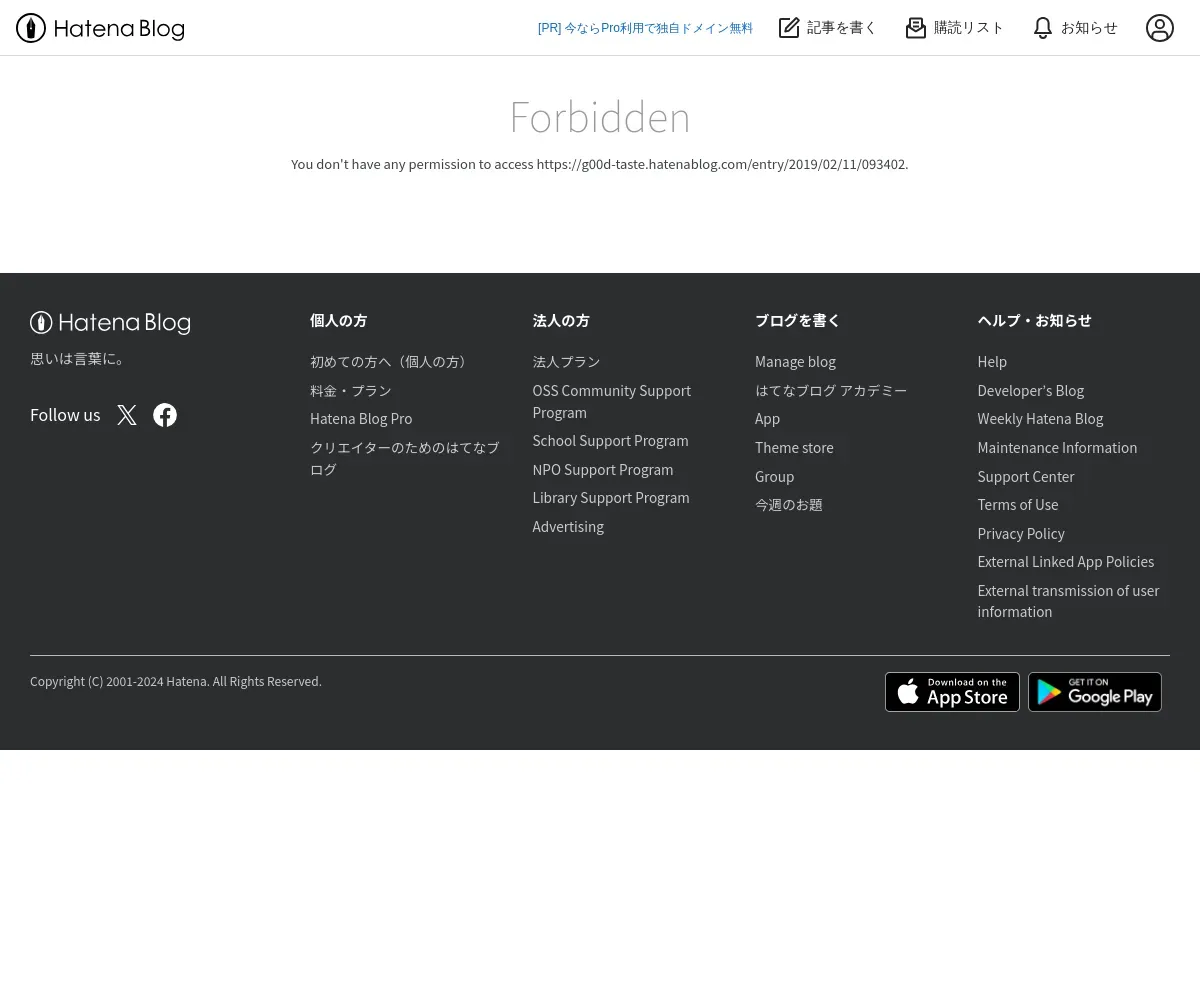Click the permission error message with URL
Viewport: 1200px width, 1000px height.
(x=600, y=164)
